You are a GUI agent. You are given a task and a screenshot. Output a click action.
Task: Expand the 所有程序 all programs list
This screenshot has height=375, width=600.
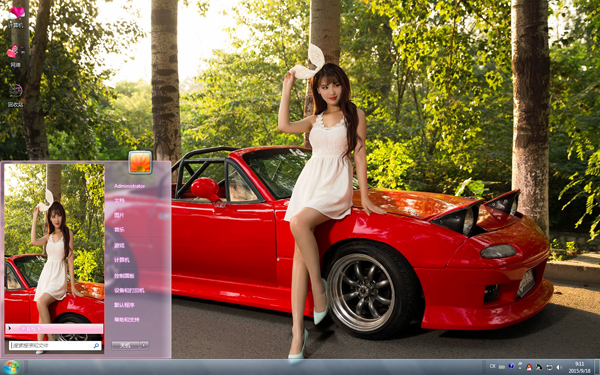(54, 329)
